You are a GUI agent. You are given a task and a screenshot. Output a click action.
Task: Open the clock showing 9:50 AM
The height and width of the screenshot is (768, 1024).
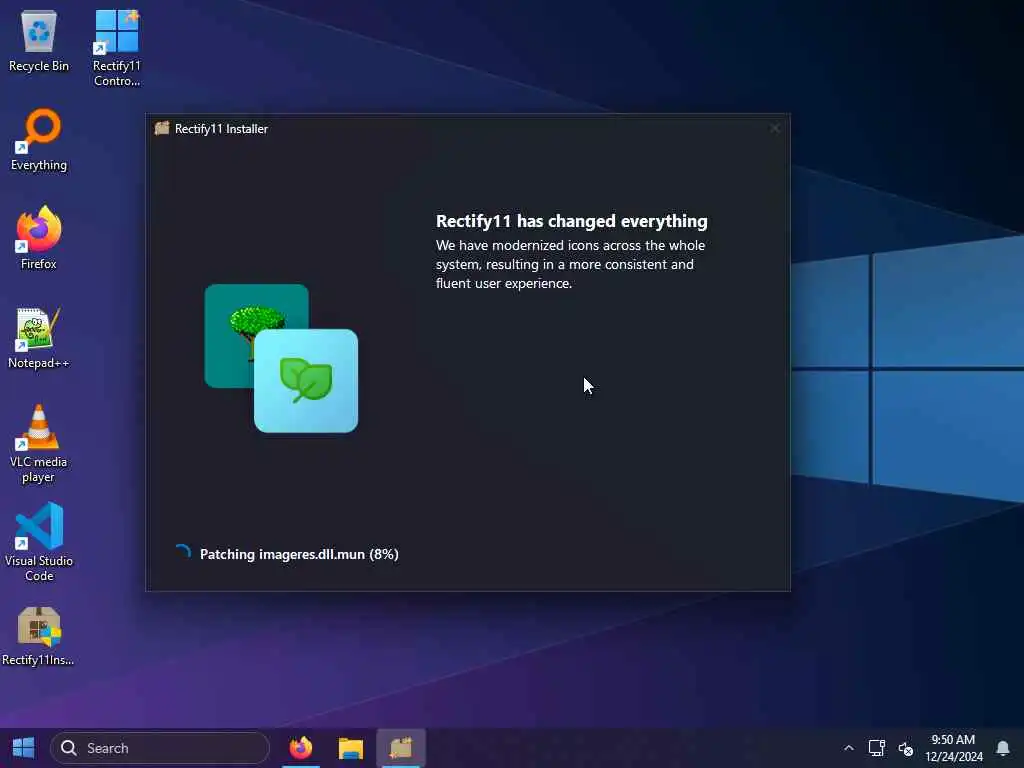pyautogui.click(x=953, y=748)
